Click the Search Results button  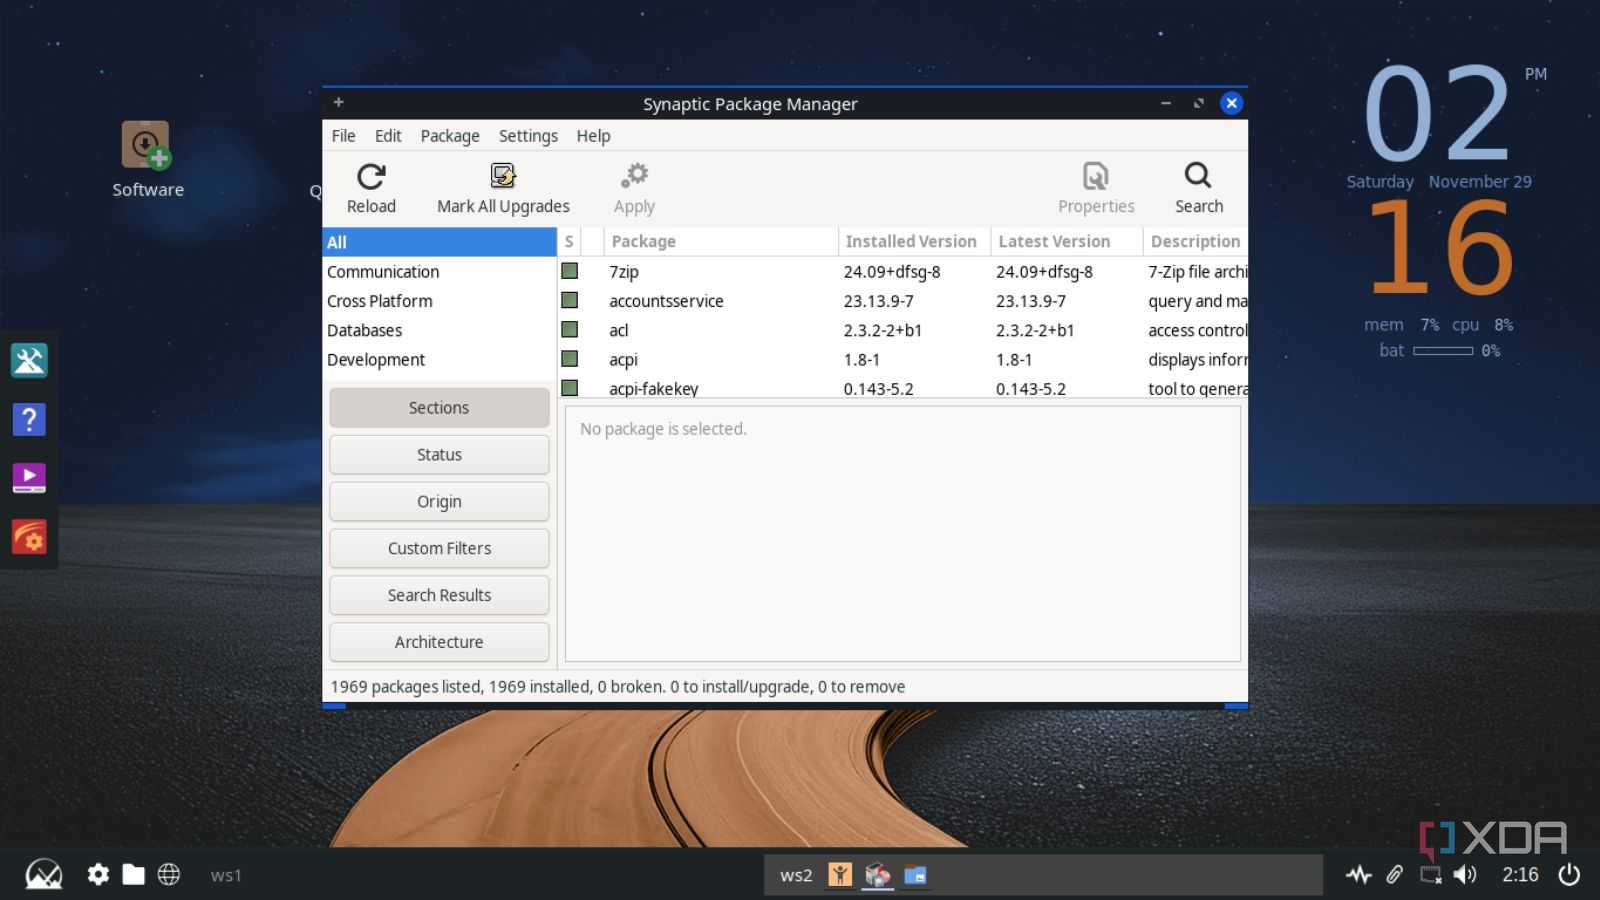[439, 595]
